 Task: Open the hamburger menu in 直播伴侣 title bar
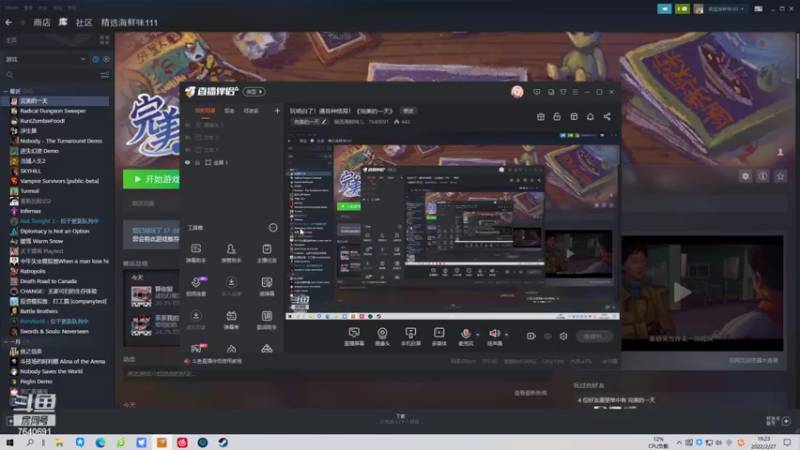(x=575, y=92)
